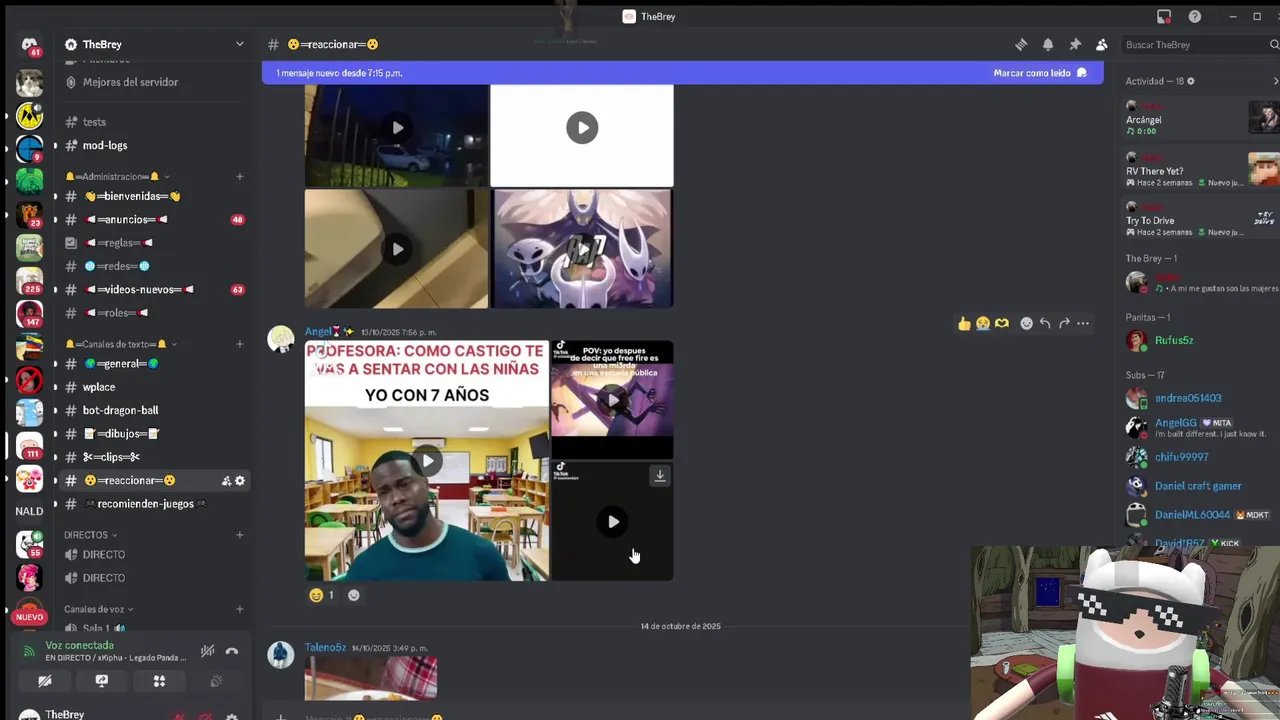Add a voice channel plus icon
This screenshot has width=1280, height=720.
pos(239,609)
